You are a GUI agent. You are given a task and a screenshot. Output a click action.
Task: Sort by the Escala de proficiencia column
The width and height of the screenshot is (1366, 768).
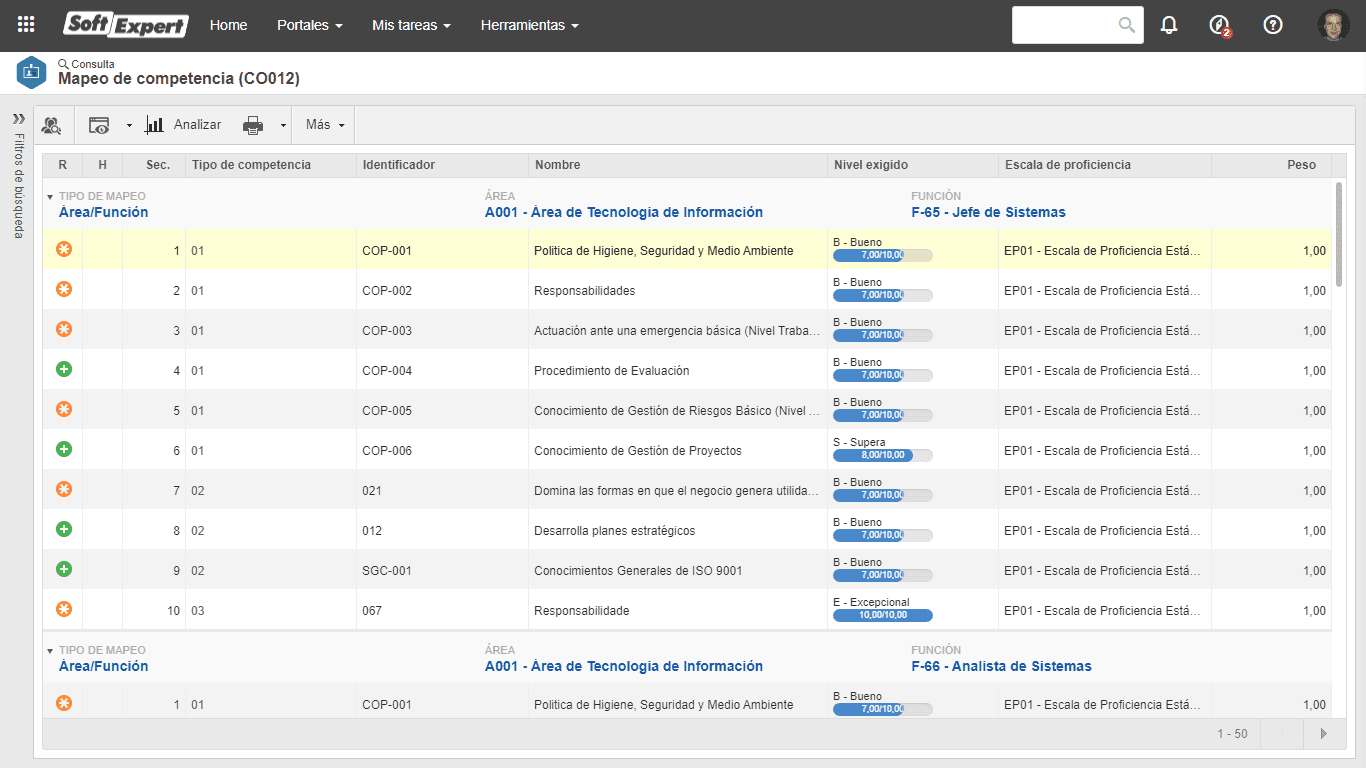click(x=1105, y=165)
